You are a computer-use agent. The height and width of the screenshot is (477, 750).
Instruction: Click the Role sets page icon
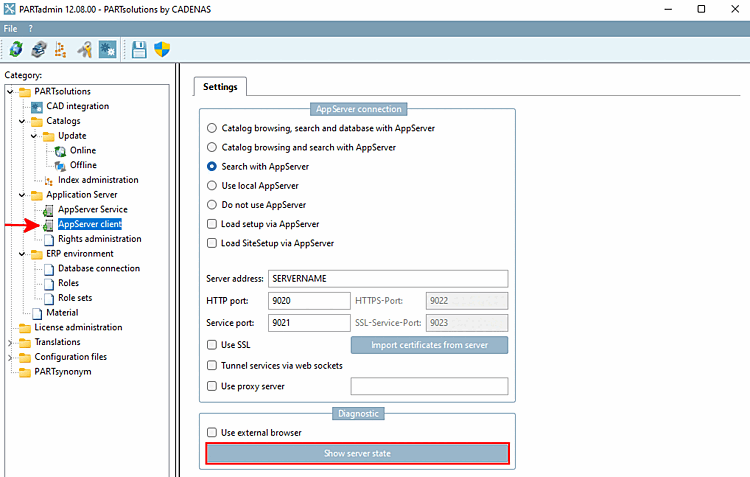click(x=49, y=299)
